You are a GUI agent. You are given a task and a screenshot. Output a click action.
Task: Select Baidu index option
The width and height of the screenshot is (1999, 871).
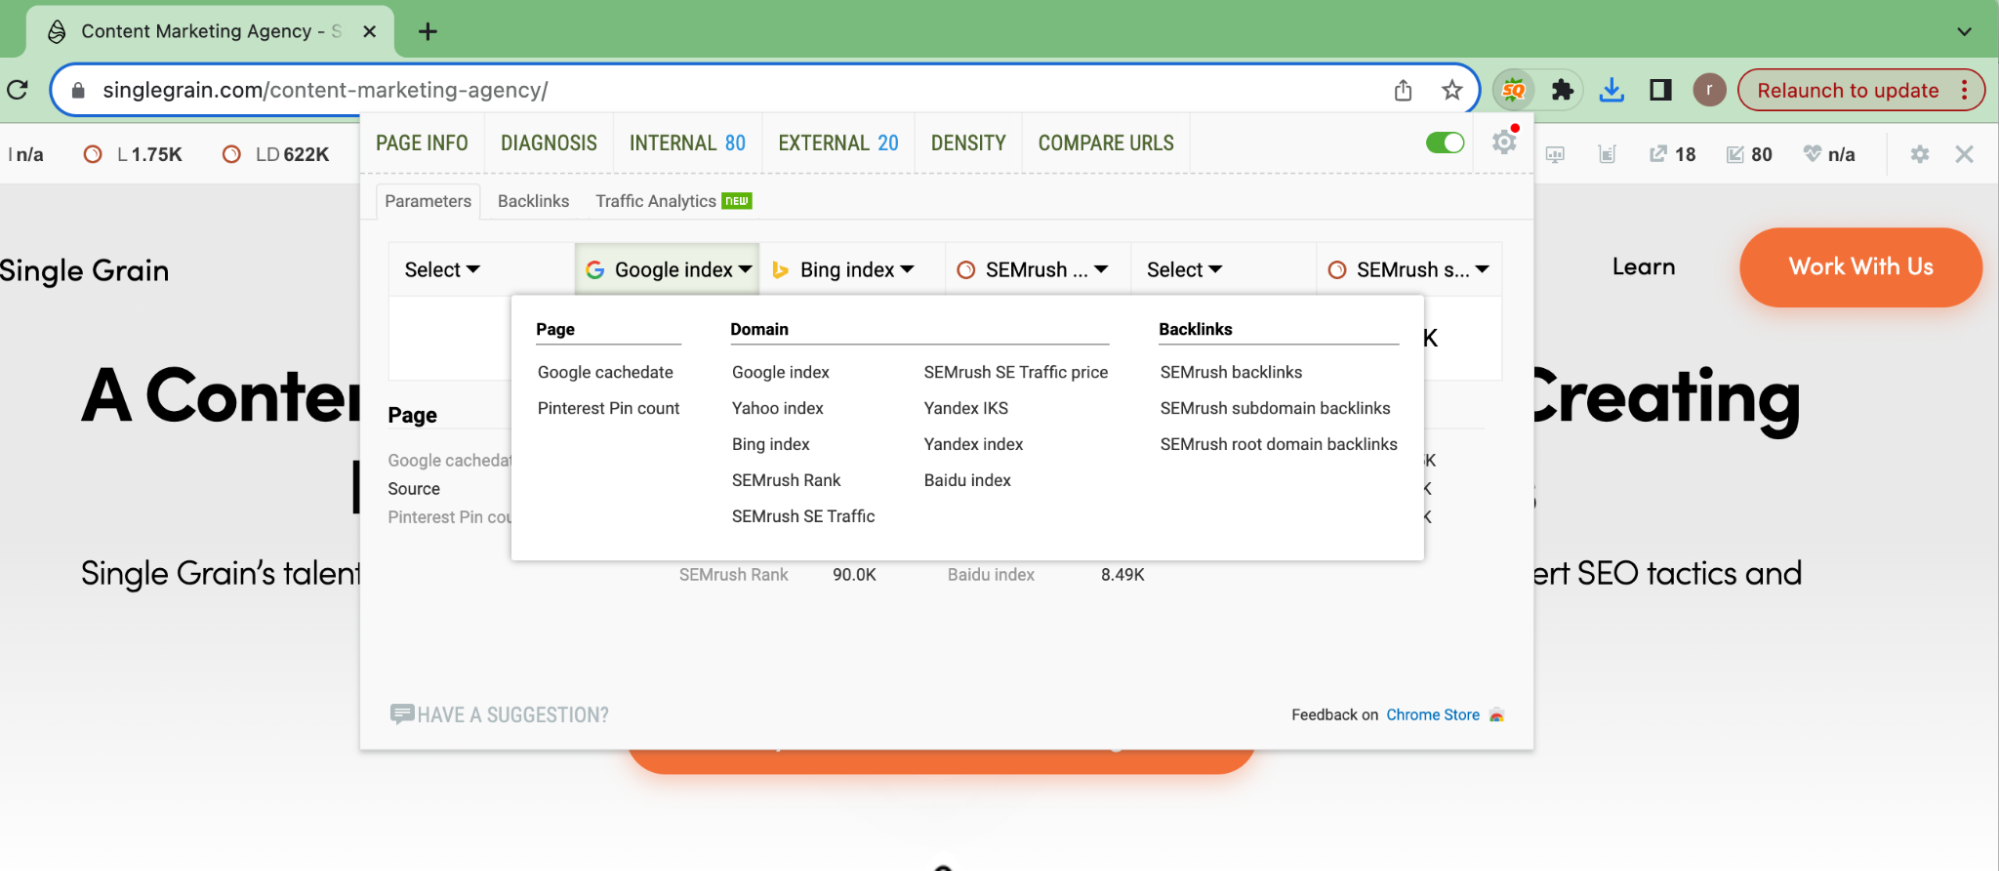pos(967,480)
